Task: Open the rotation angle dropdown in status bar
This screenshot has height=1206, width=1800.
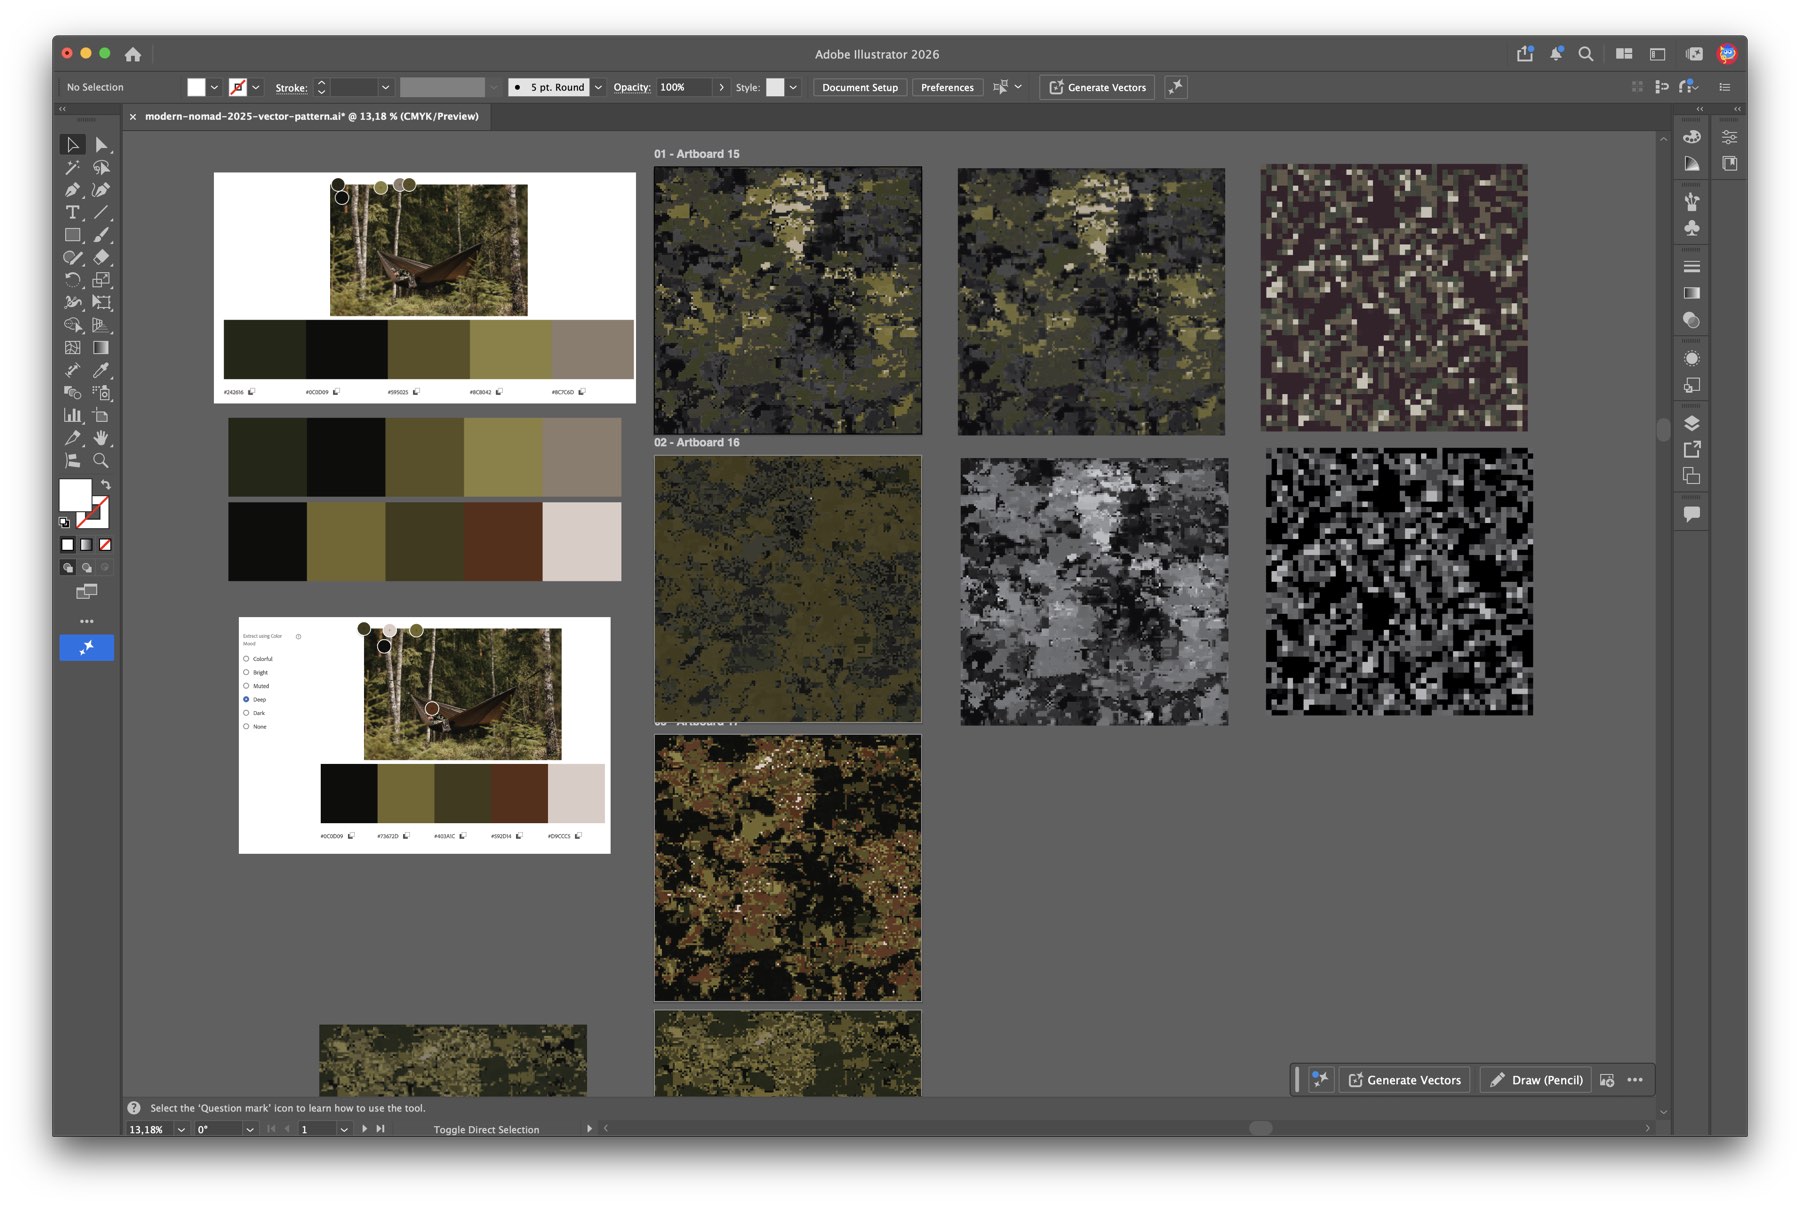Action: pyautogui.click(x=249, y=1129)
